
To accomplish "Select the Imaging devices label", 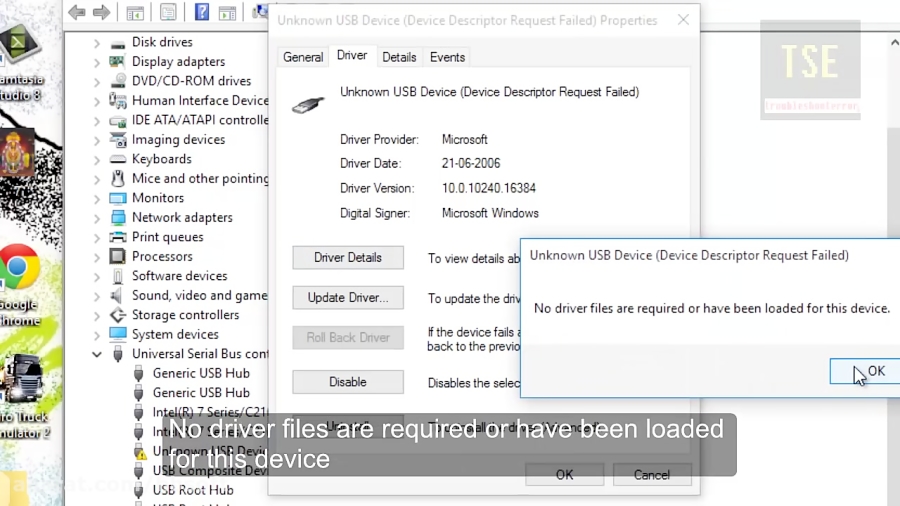I will click(179, 139).
